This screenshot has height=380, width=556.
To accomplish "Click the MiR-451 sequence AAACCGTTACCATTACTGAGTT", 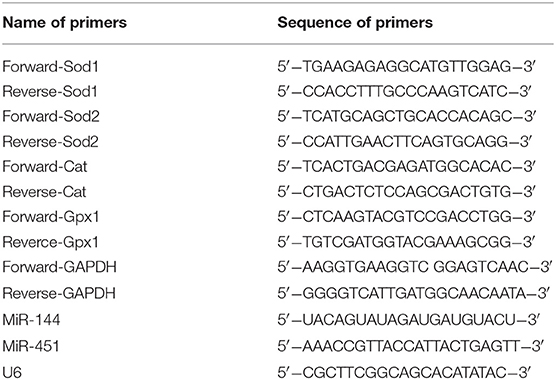I will 411,346.
